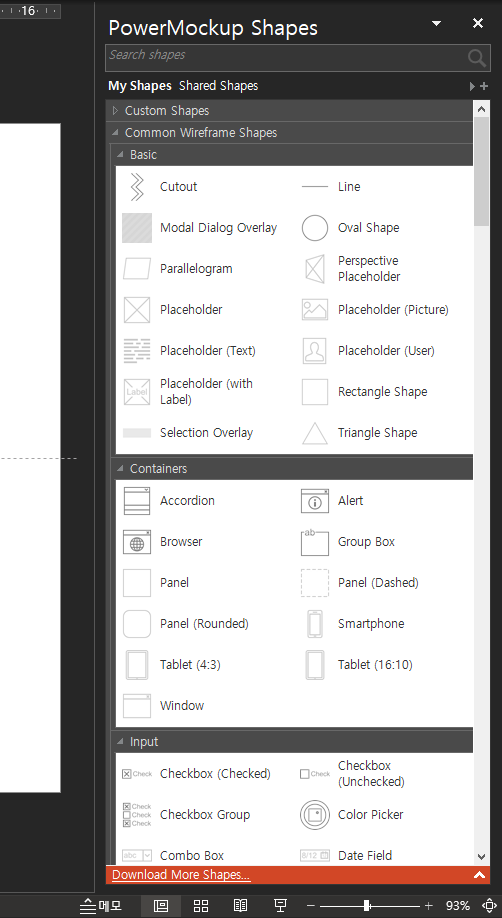
Task: Select the Oval Shape icon
Action: (315, 228)
